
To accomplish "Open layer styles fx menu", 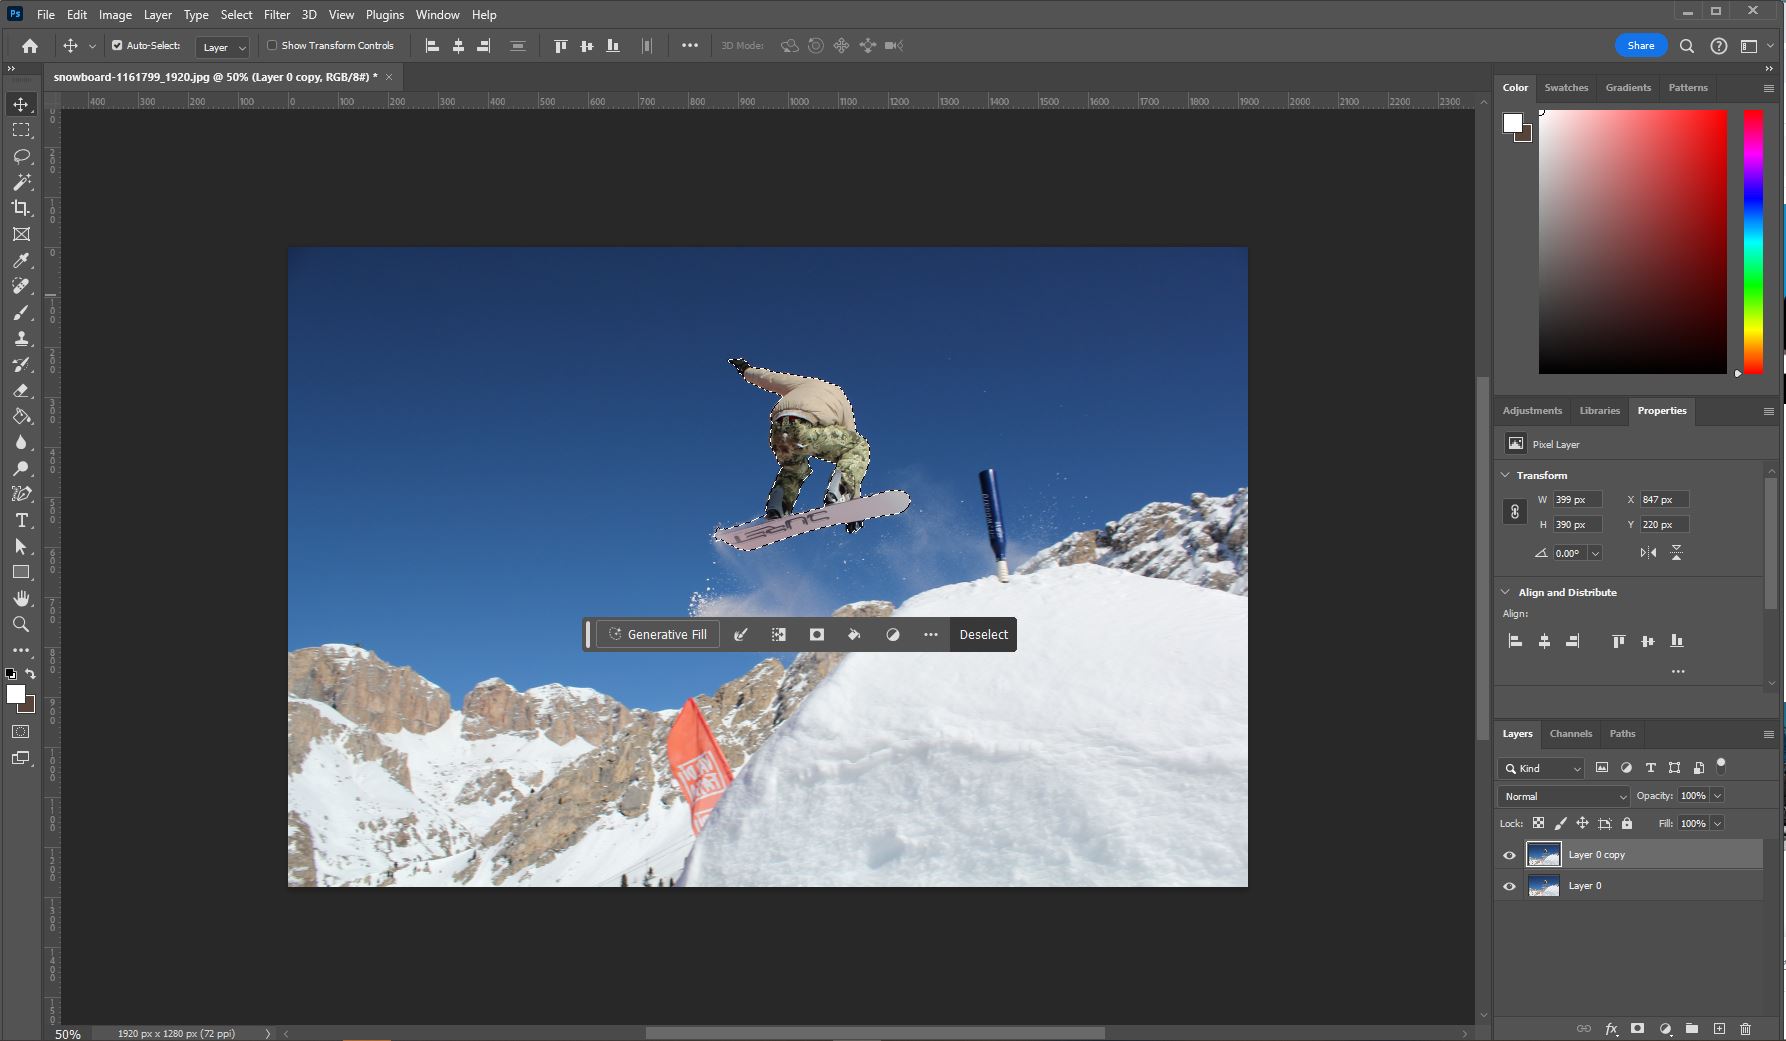I will coord(1611,1028).
